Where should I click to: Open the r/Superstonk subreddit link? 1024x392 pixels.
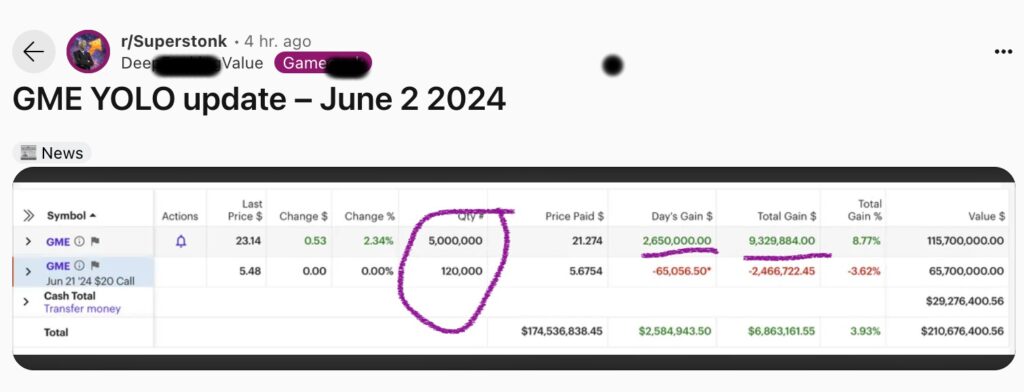point(174,41)
